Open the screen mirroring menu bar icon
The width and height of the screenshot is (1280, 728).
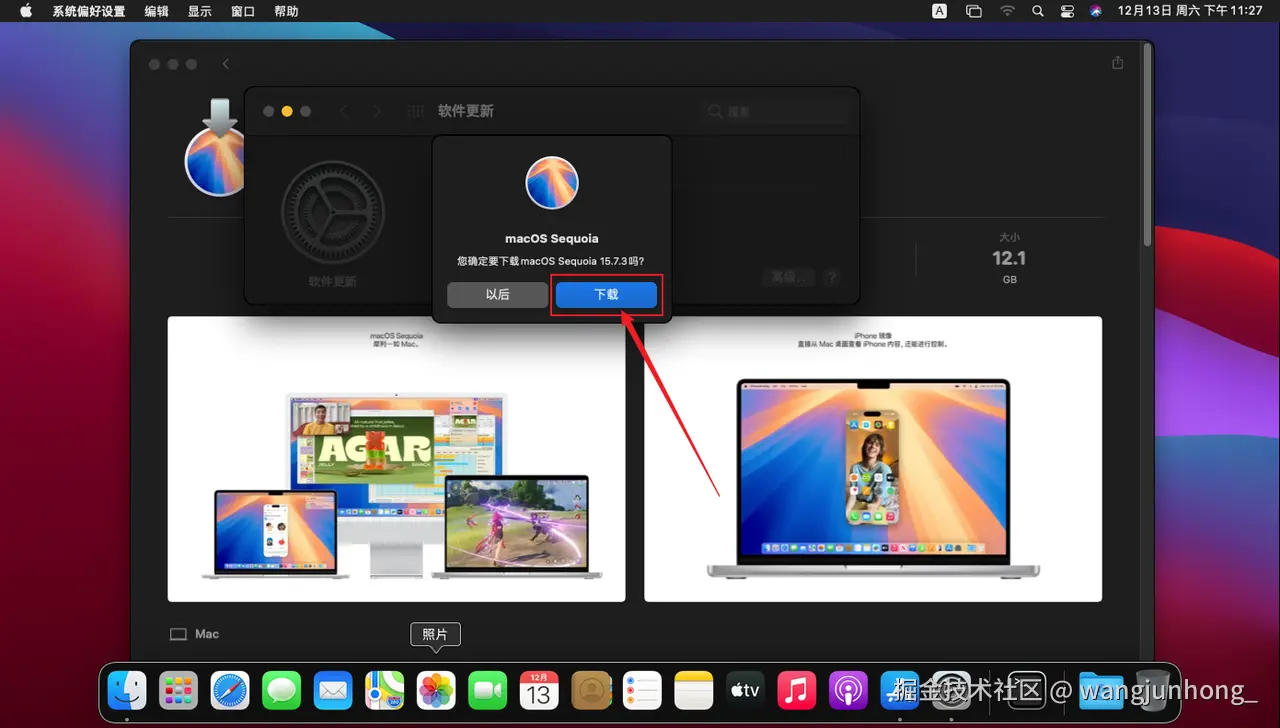tap(974, 11)
